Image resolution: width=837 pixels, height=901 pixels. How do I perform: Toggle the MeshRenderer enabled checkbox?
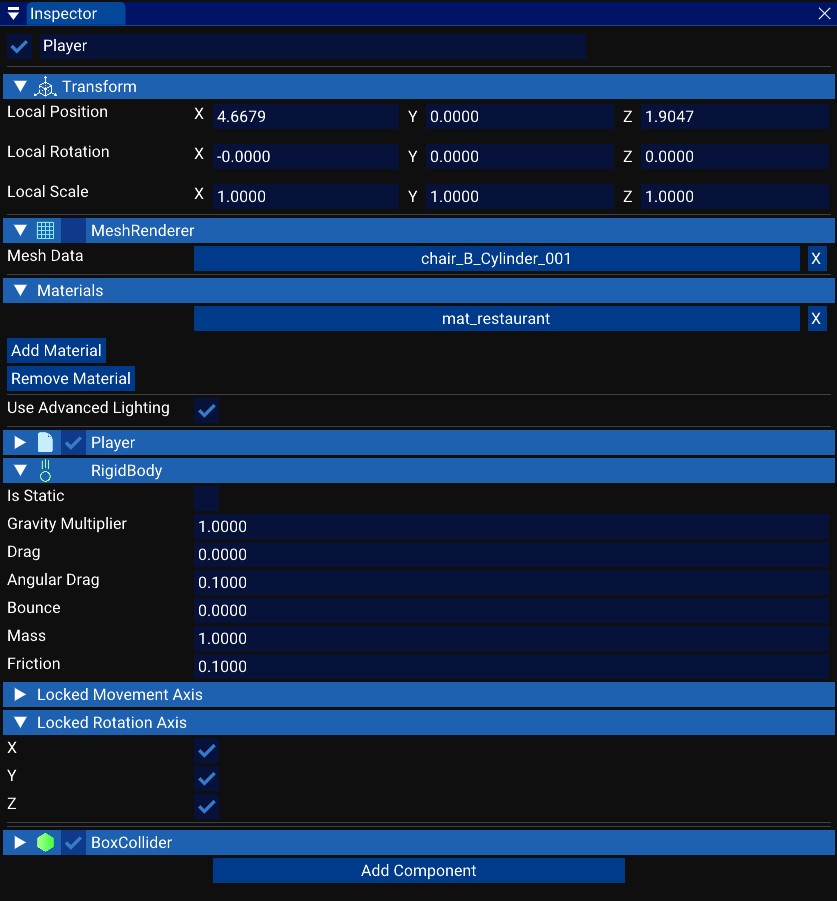point(74,230)
